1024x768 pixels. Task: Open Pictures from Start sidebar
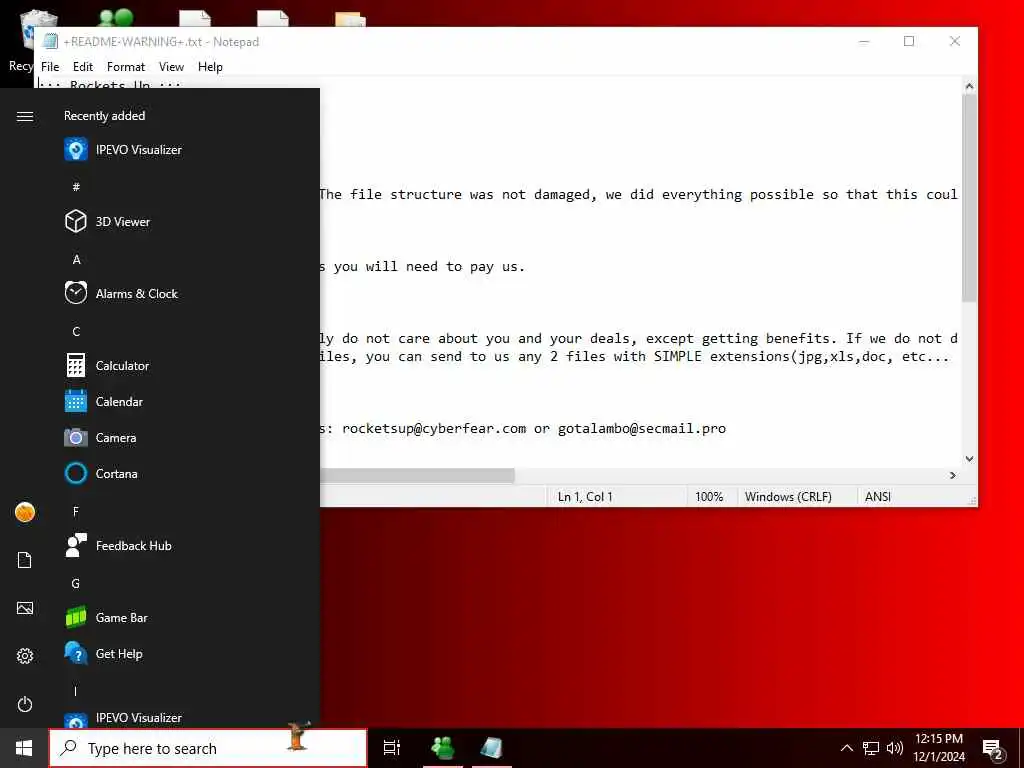coord(25,608)
